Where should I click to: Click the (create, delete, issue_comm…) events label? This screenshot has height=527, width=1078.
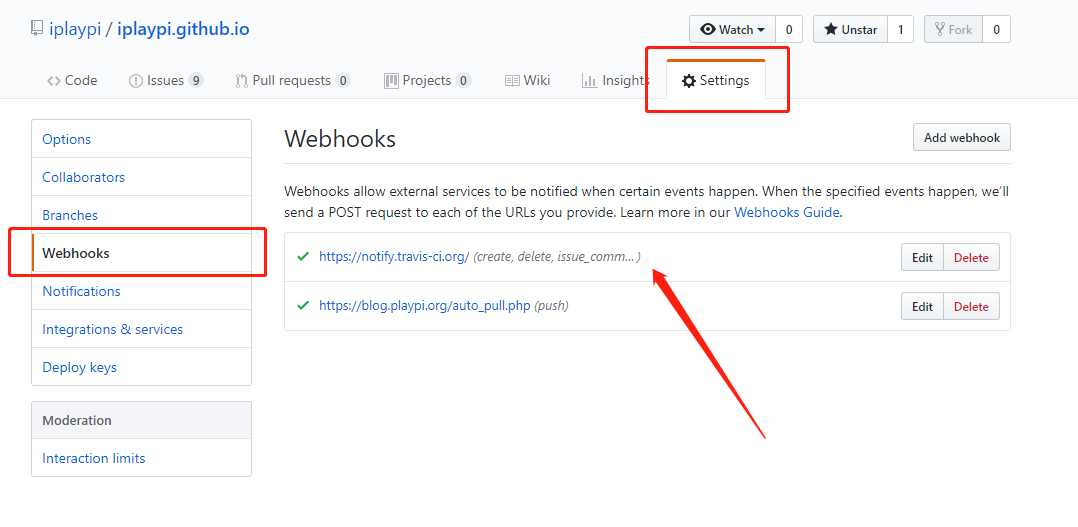tap(557, 257)
